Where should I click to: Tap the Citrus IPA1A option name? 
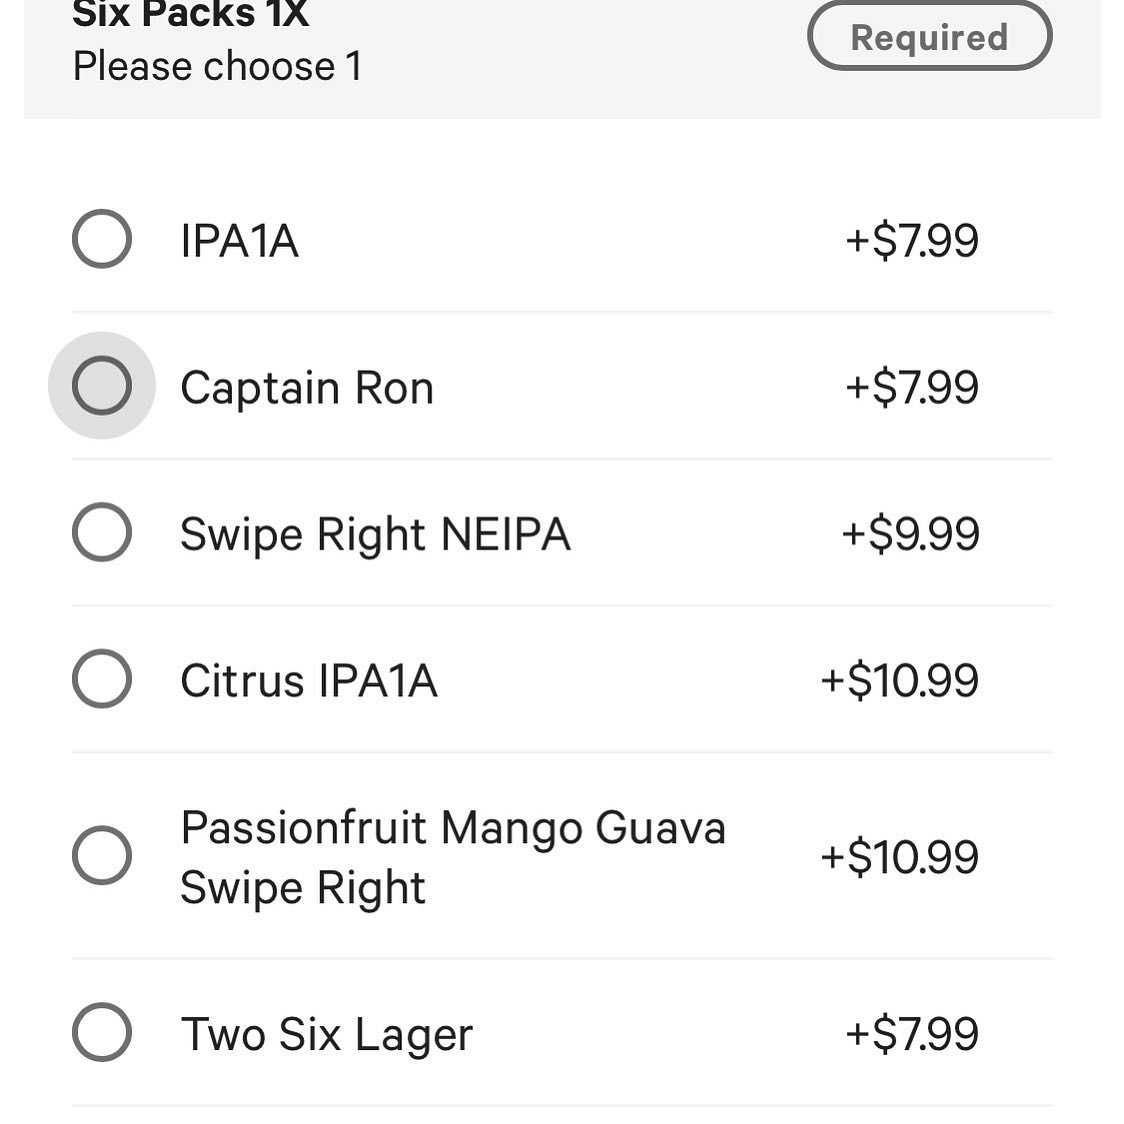click(308, 681)
